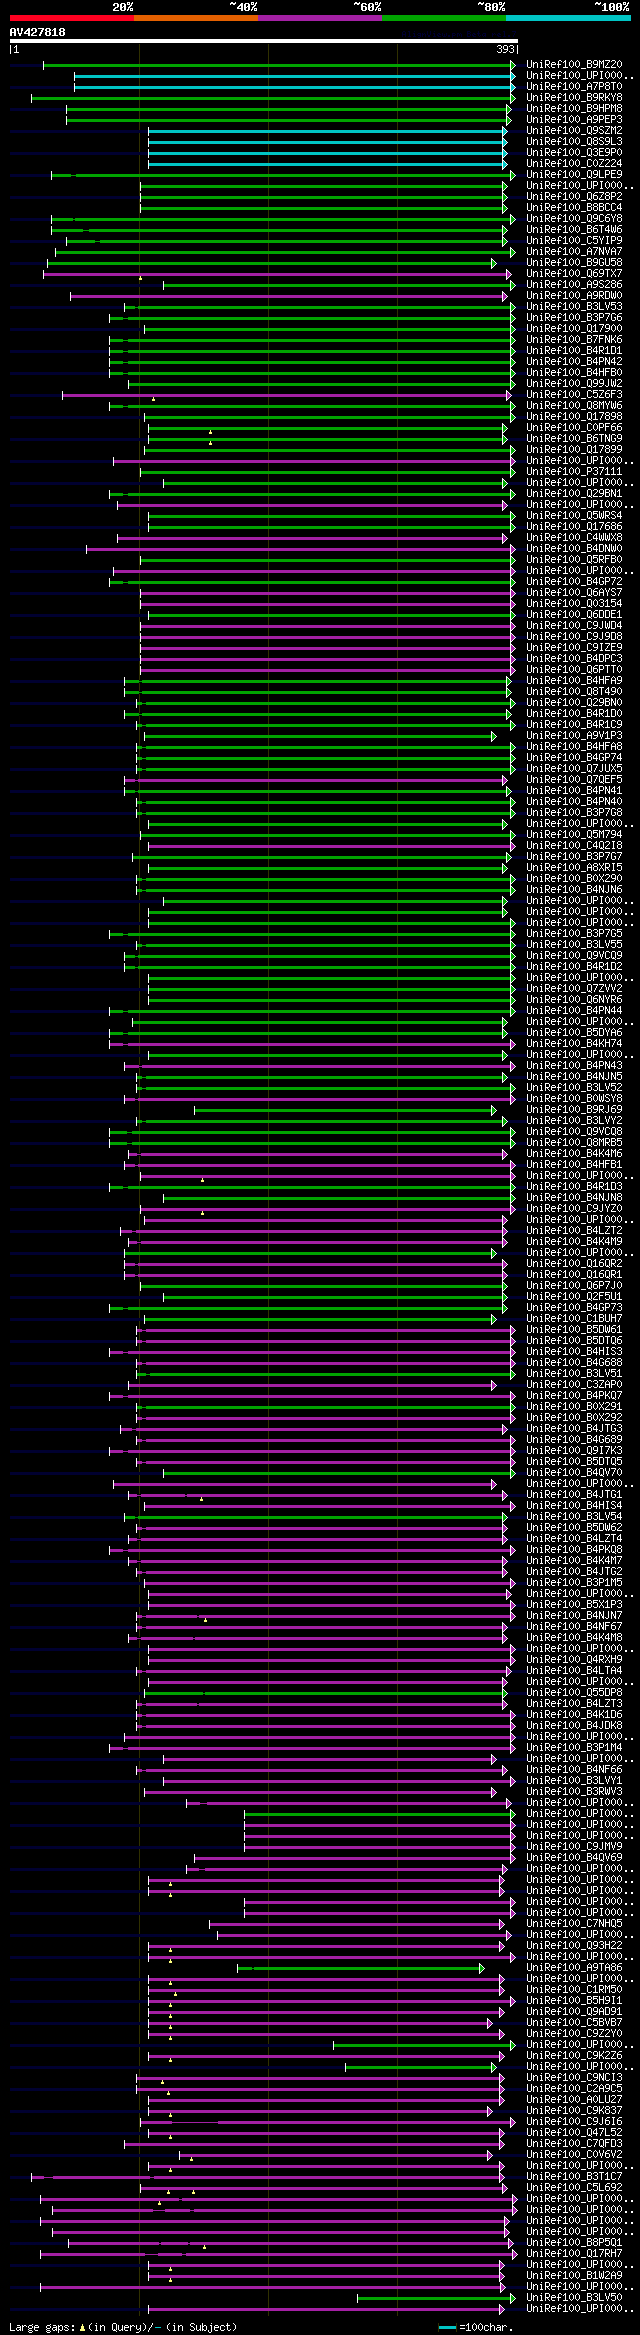Image resolution: width=640 pixels, height=2335 pixels.
Task: Pick the UniRef100_Q6AYS7 hit name
Action: (574, 593)
